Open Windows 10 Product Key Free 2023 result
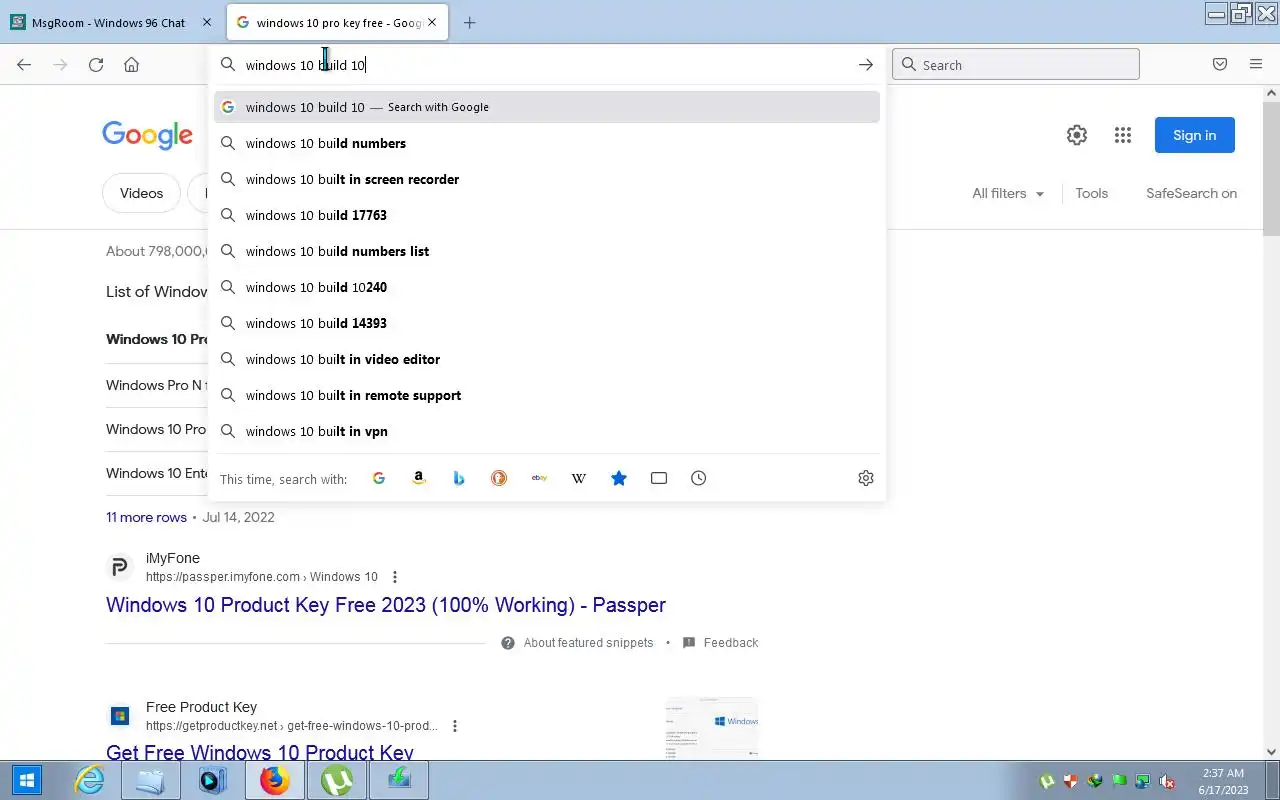The width and height of the screenshot is (1280, 800). [x=385, y=605]
